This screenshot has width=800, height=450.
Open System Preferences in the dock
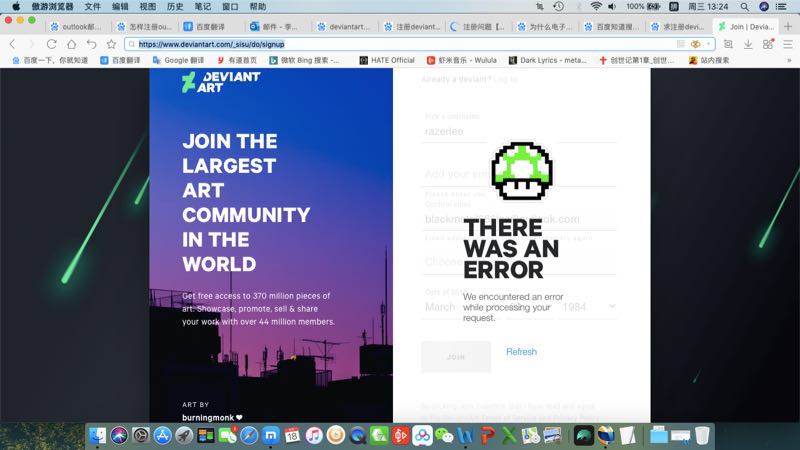pyautogui.click(x=141, y=436)
